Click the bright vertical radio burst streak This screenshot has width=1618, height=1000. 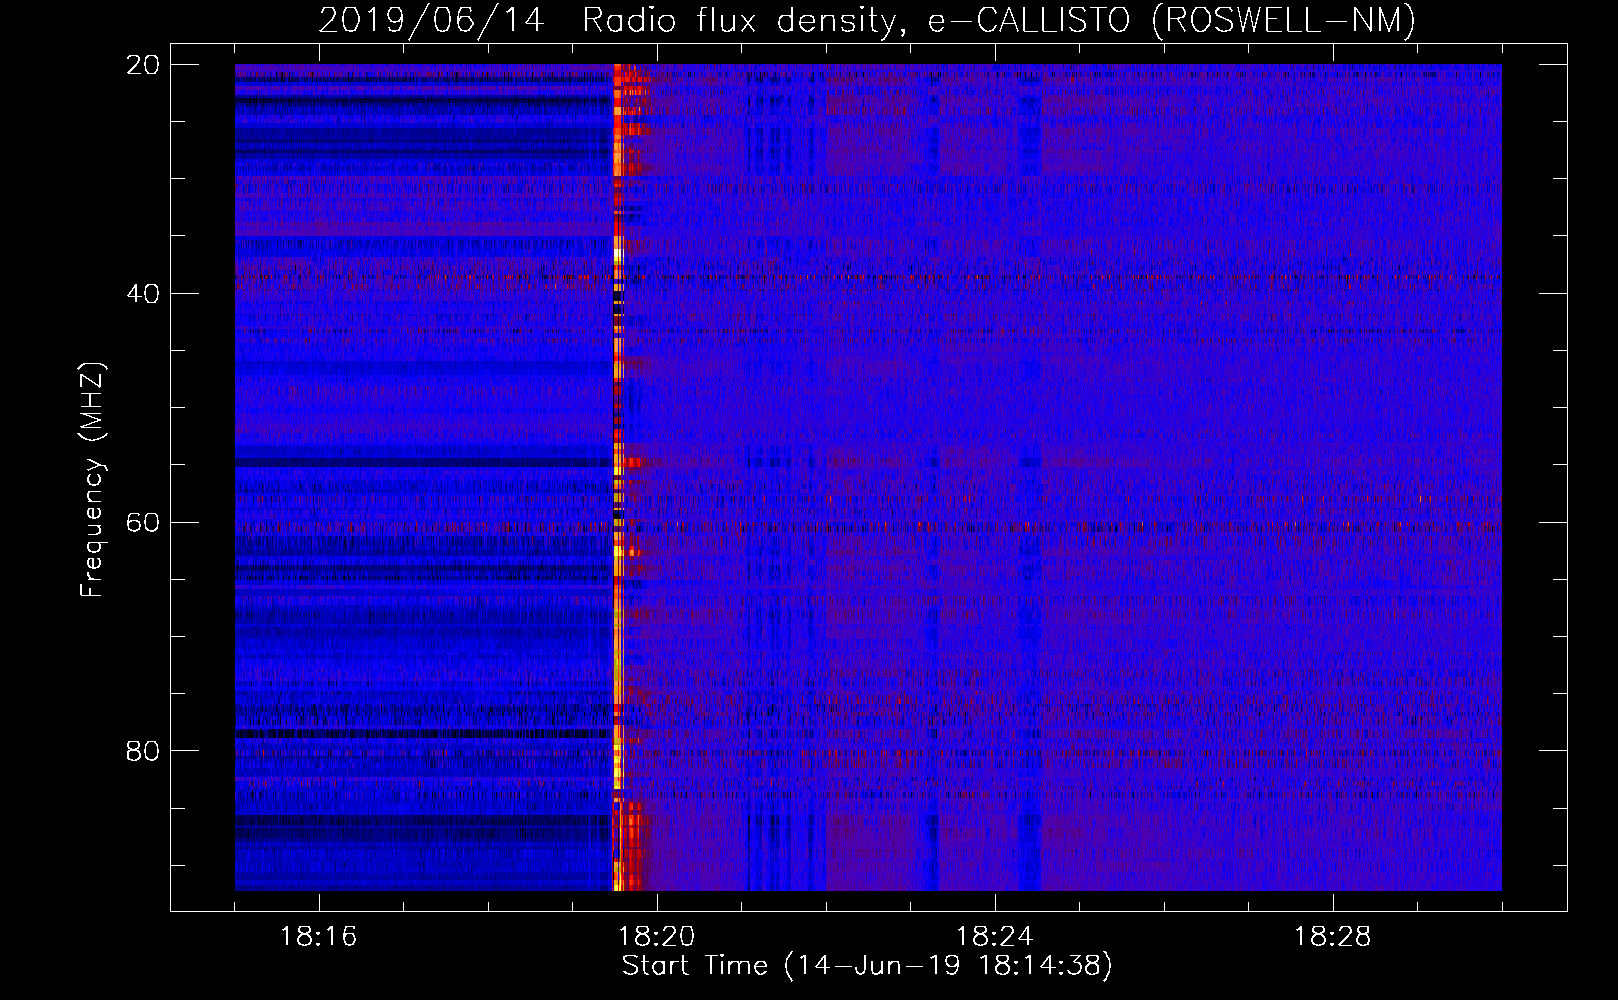tap(618, 477)
